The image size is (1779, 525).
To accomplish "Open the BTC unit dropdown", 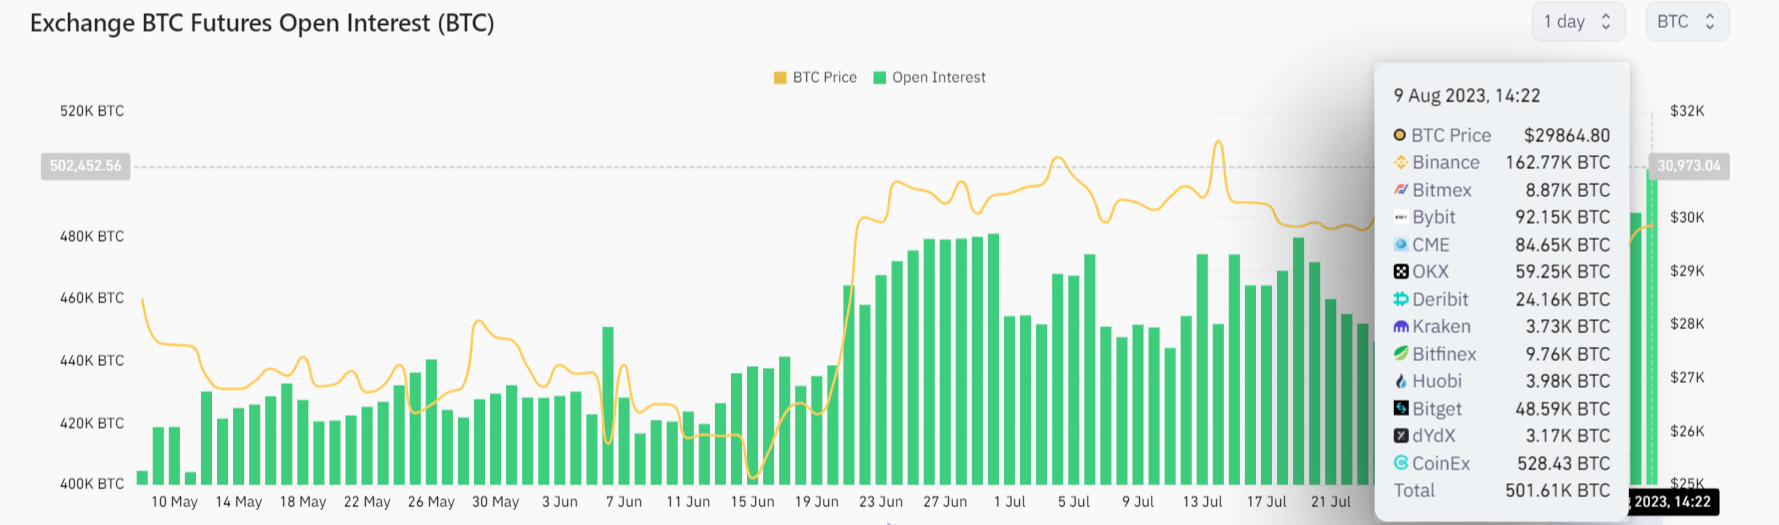I will 1686,22.
